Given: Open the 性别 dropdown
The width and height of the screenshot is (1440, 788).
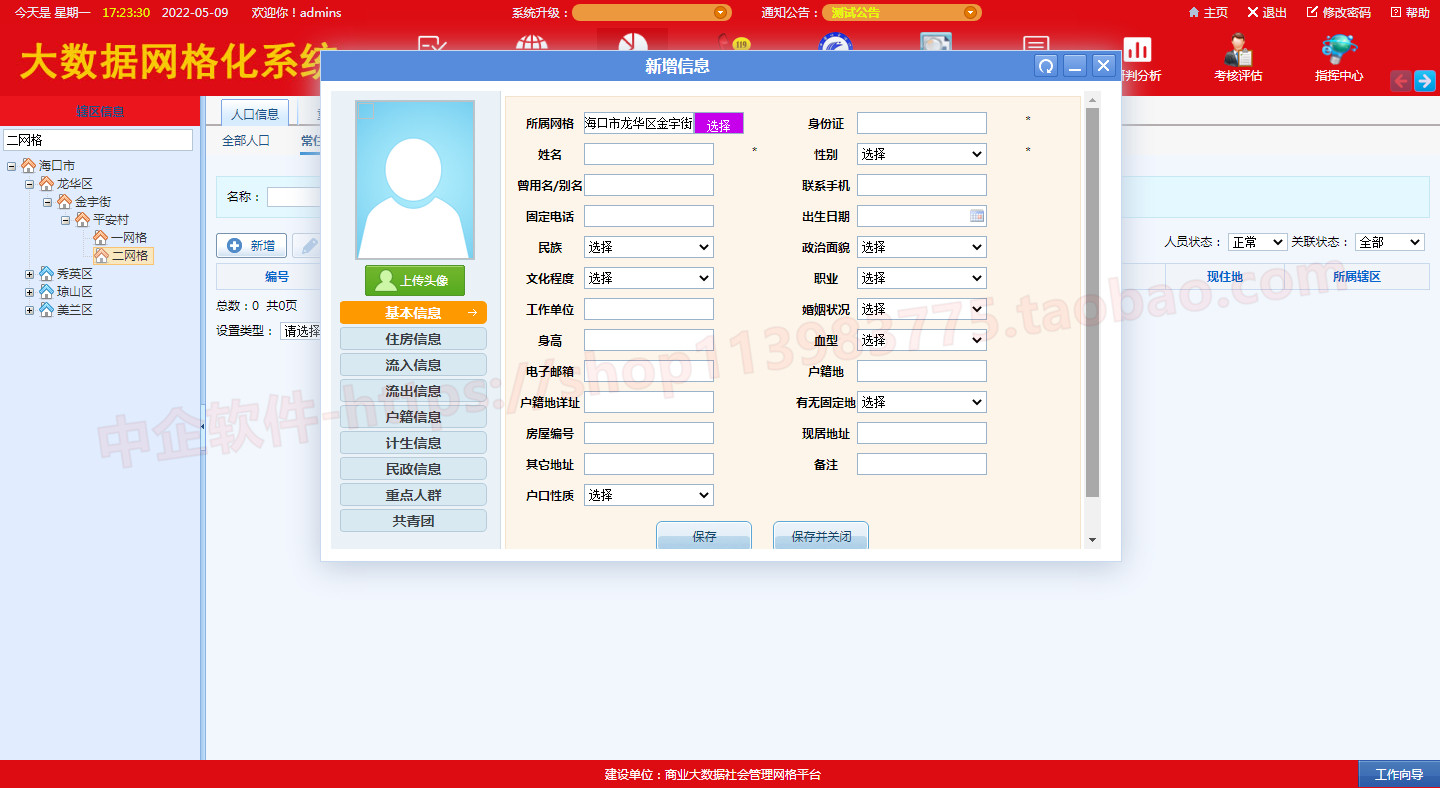Looking at the screenshot, I should pyautogui.click(x=921, y=154).
